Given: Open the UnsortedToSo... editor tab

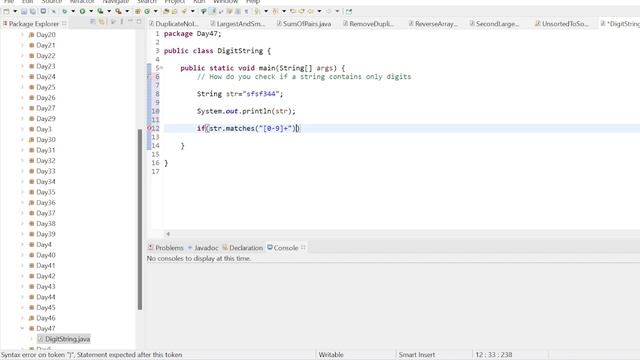Looking at the screenshot, I should point(562,24).
